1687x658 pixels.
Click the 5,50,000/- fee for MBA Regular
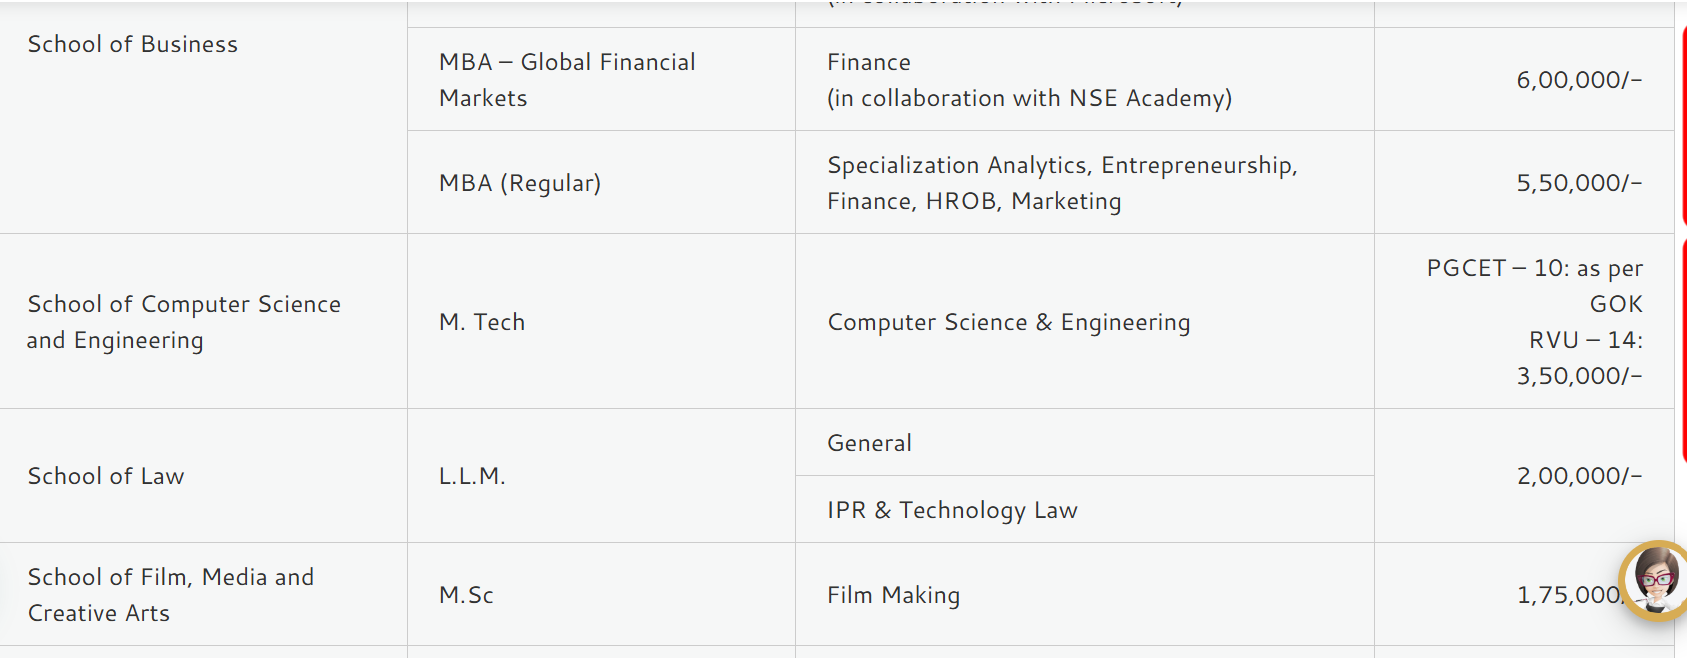(x=1576, y=182)
